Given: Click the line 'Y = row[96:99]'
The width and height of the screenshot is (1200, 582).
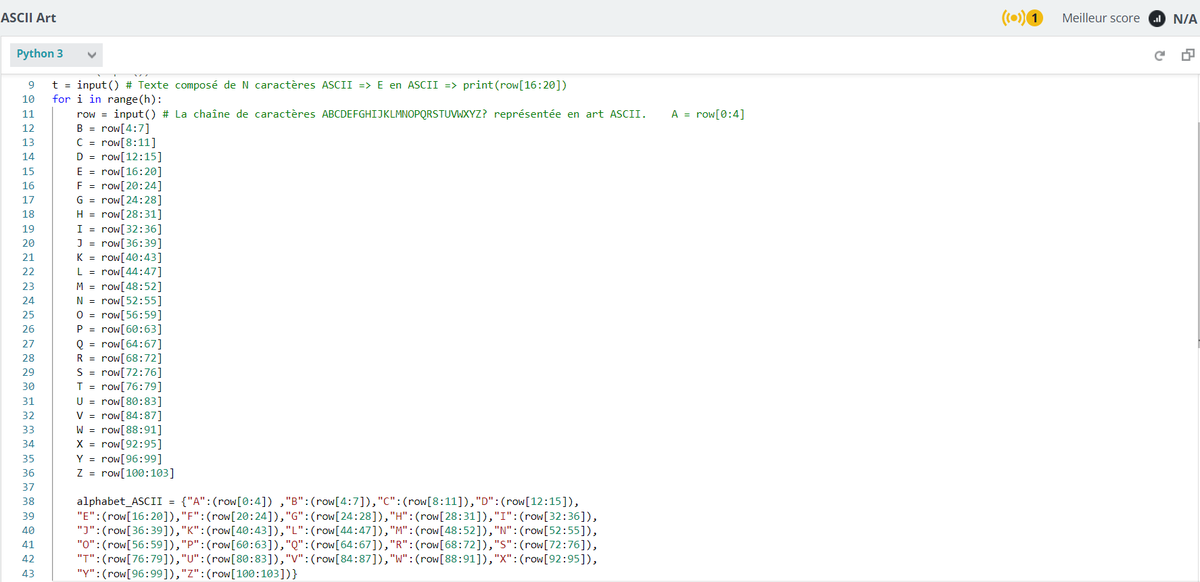Looking at the screenshot, I should click(x=120, y=459).
